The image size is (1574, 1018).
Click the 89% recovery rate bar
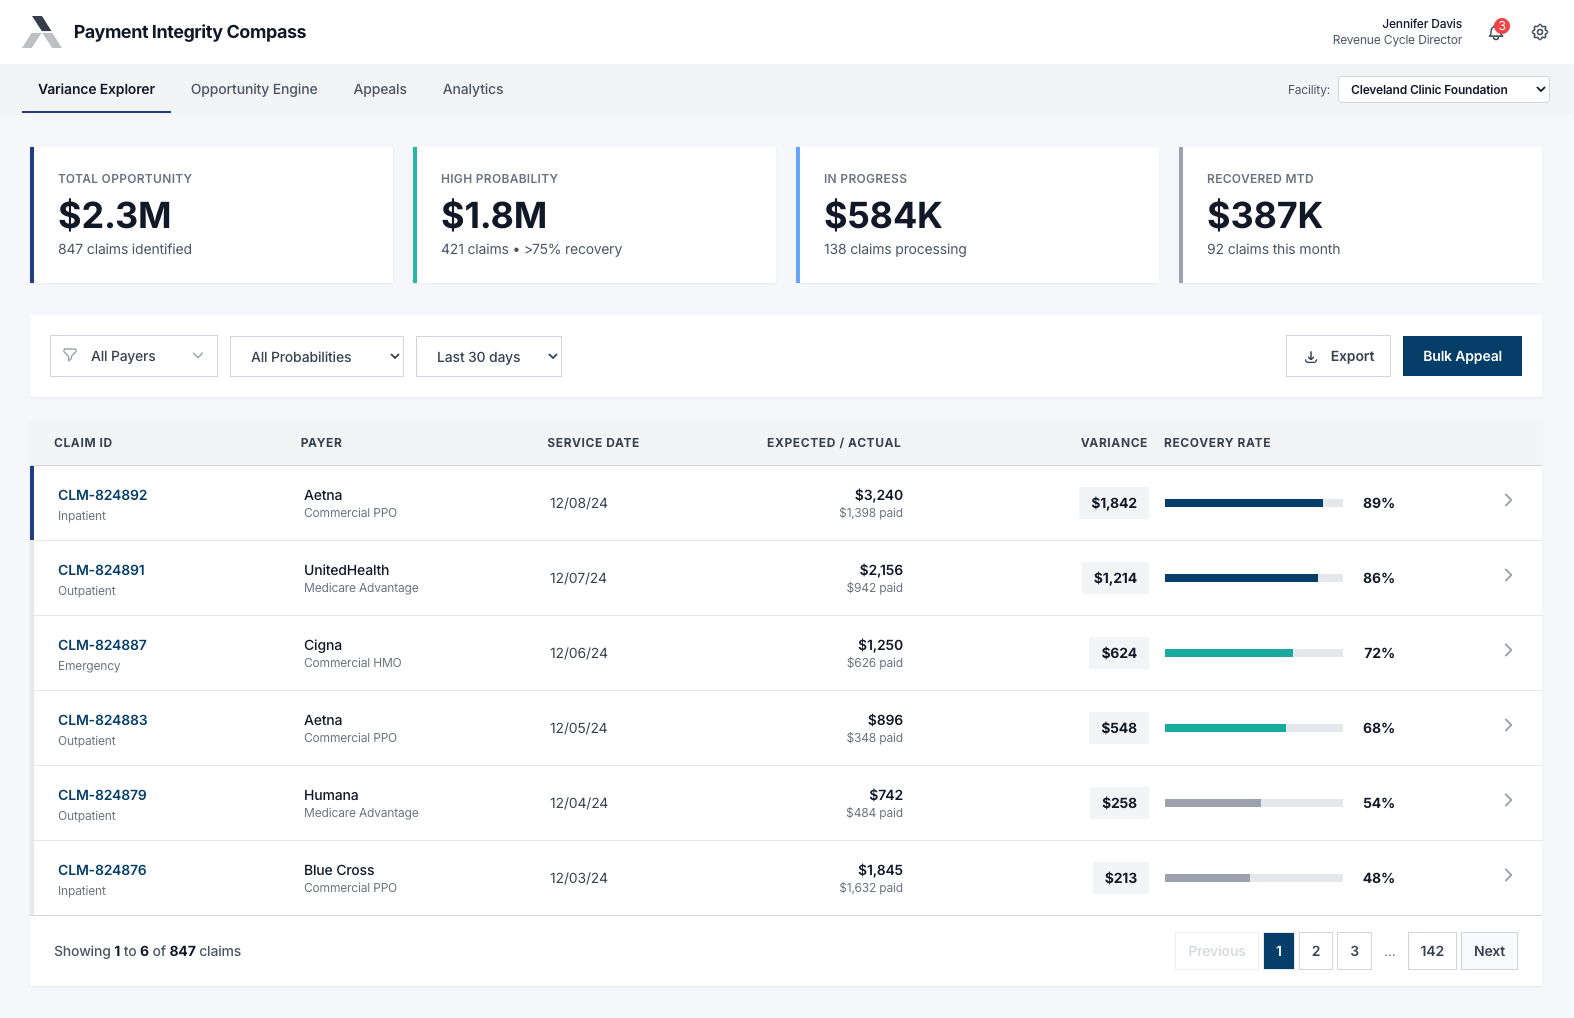pyautogui.click(x=1254, y=503)
